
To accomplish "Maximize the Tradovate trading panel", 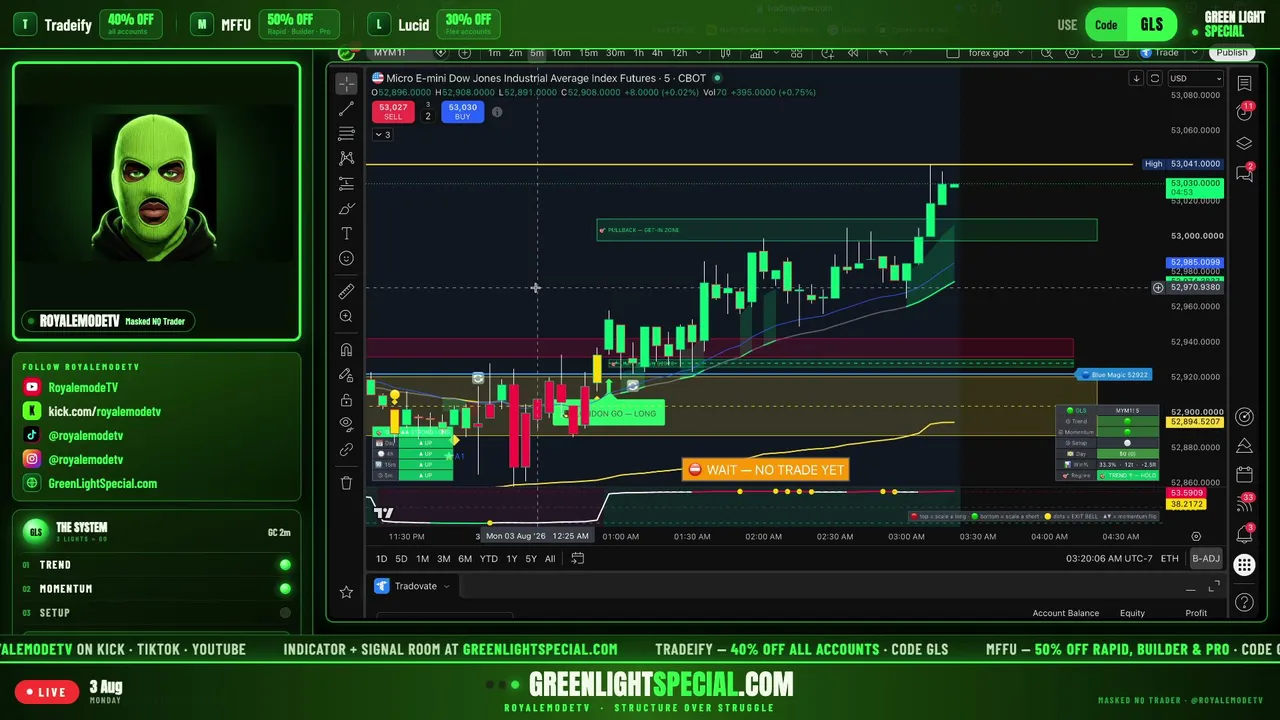I will pyautogui.click(x=1214, y=586).
